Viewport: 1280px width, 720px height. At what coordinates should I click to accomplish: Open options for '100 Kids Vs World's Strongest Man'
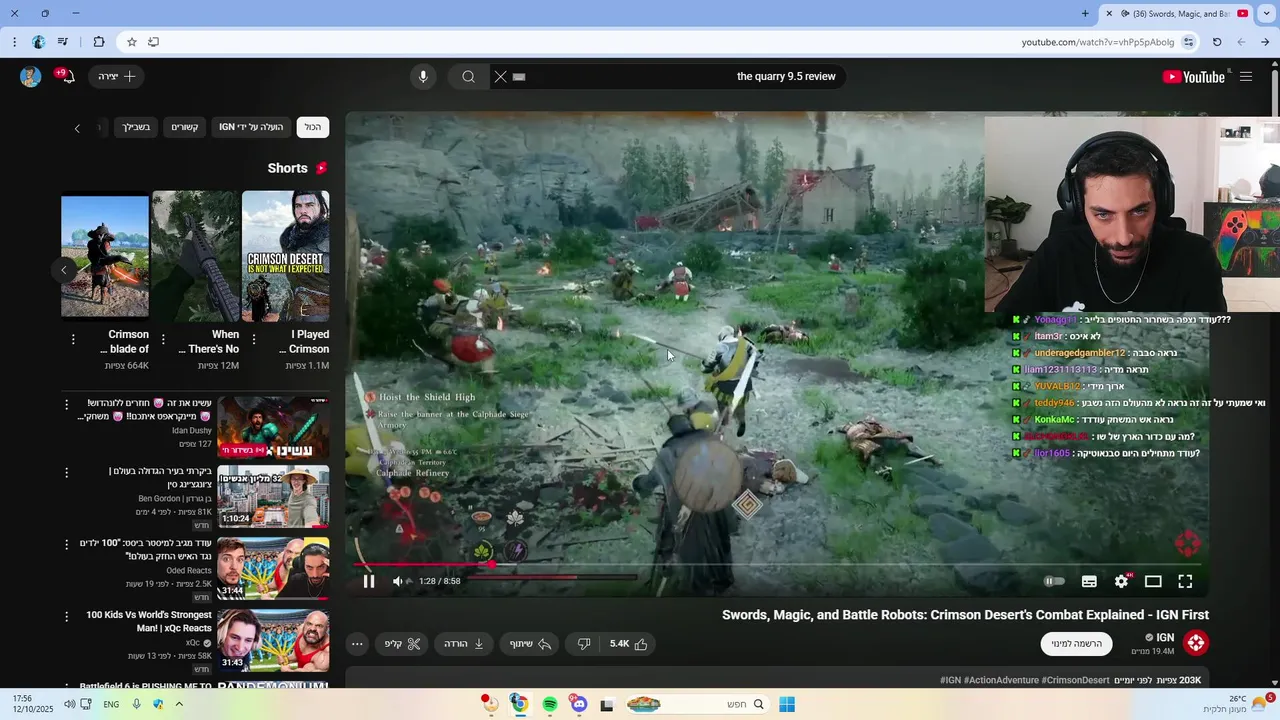tap(67, 617)
